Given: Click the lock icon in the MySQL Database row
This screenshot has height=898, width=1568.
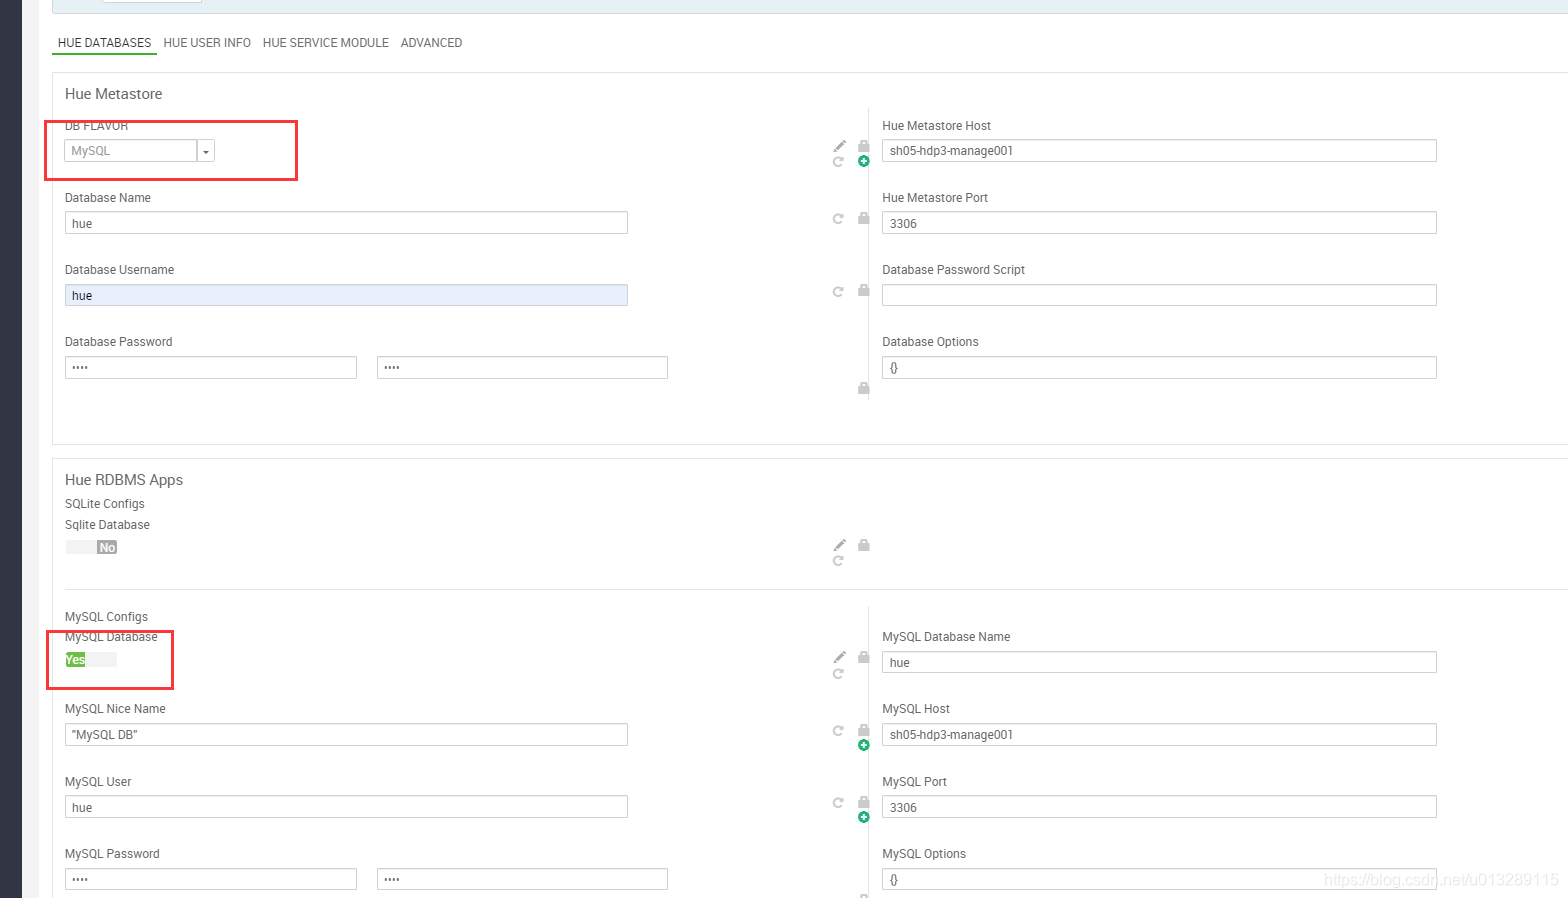Looking at the screenshot, I should (x=864, y=657).
